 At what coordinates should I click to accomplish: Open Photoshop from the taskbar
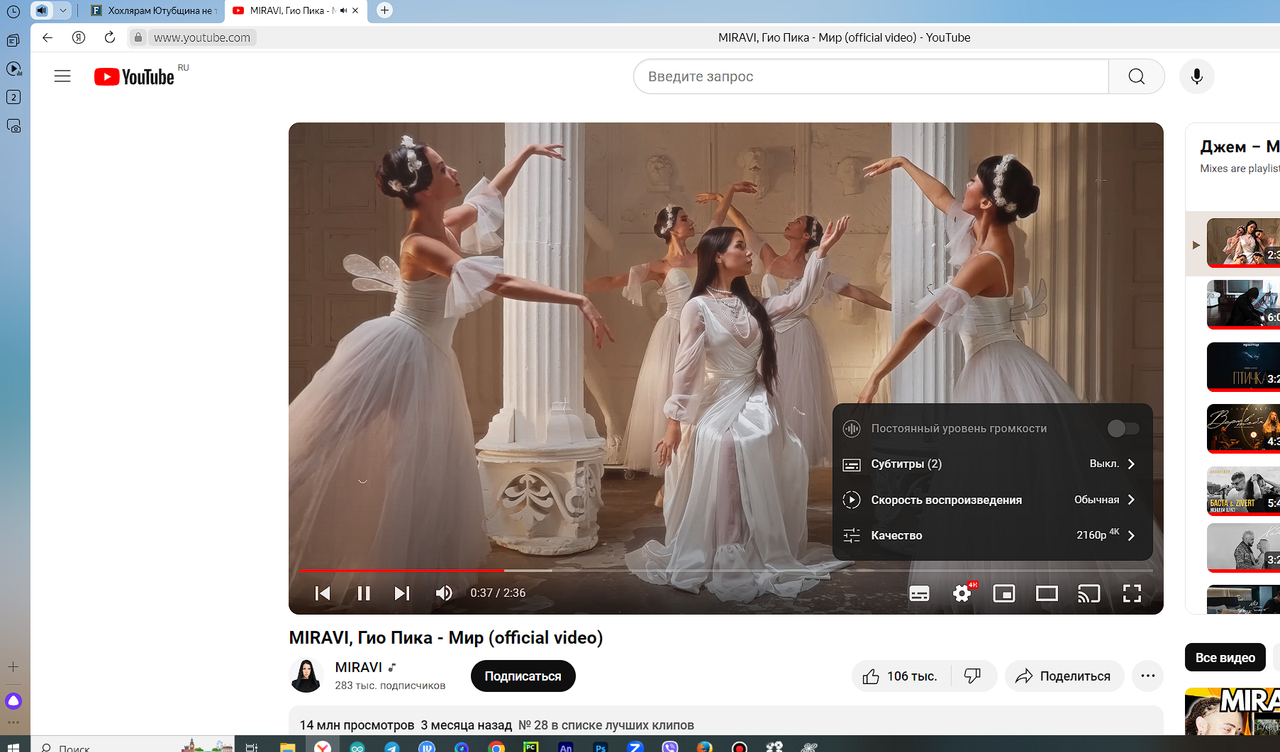[x=600, y=746]
